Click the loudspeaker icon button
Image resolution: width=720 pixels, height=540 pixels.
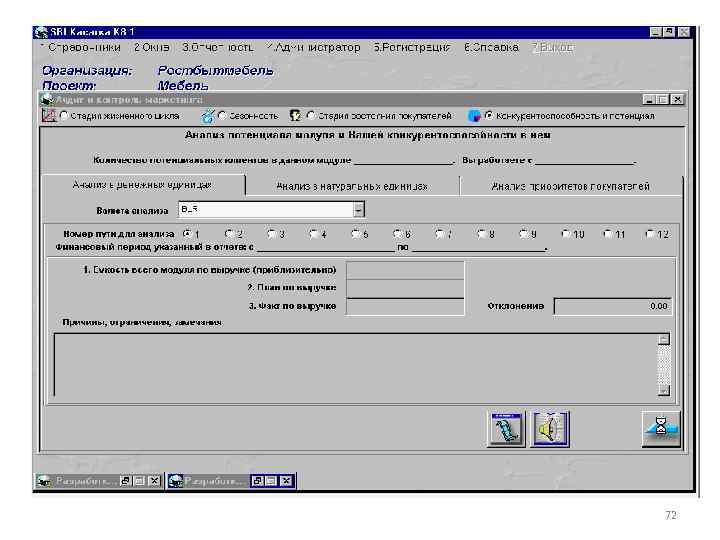tap(550, 429)
